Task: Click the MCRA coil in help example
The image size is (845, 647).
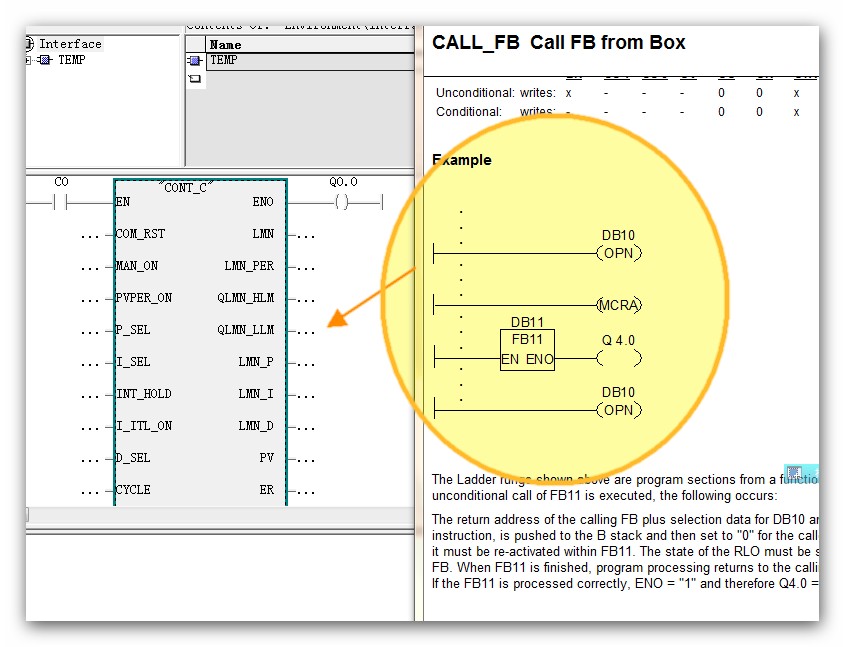Action: [x=618, y=304]
